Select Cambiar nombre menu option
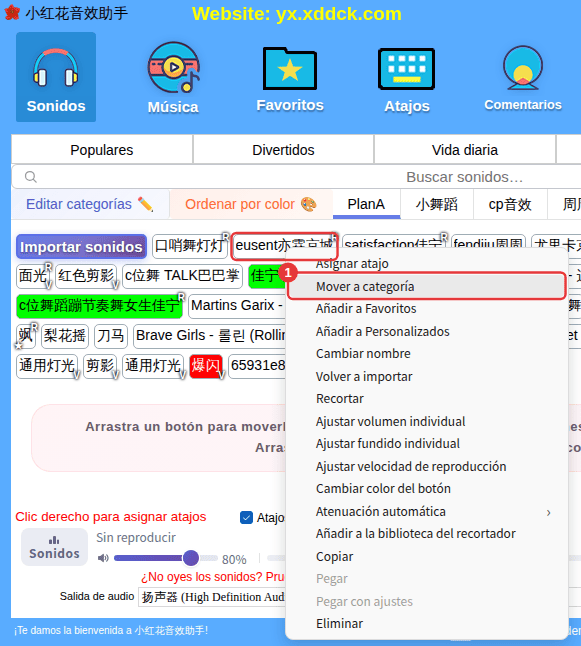Image resolution: width=581 pixels, height=646 pixels. [427, 353]
